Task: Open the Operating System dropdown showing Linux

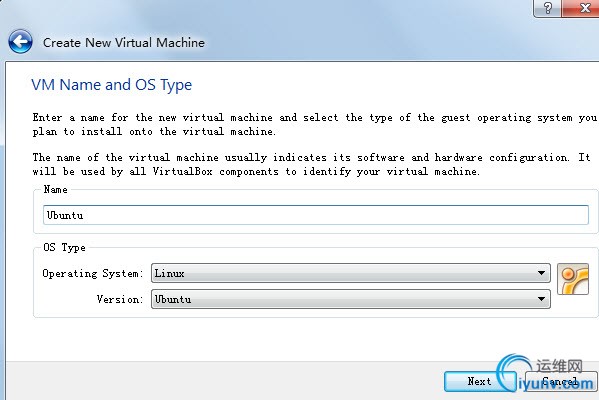Action: [x=351, y=273]
